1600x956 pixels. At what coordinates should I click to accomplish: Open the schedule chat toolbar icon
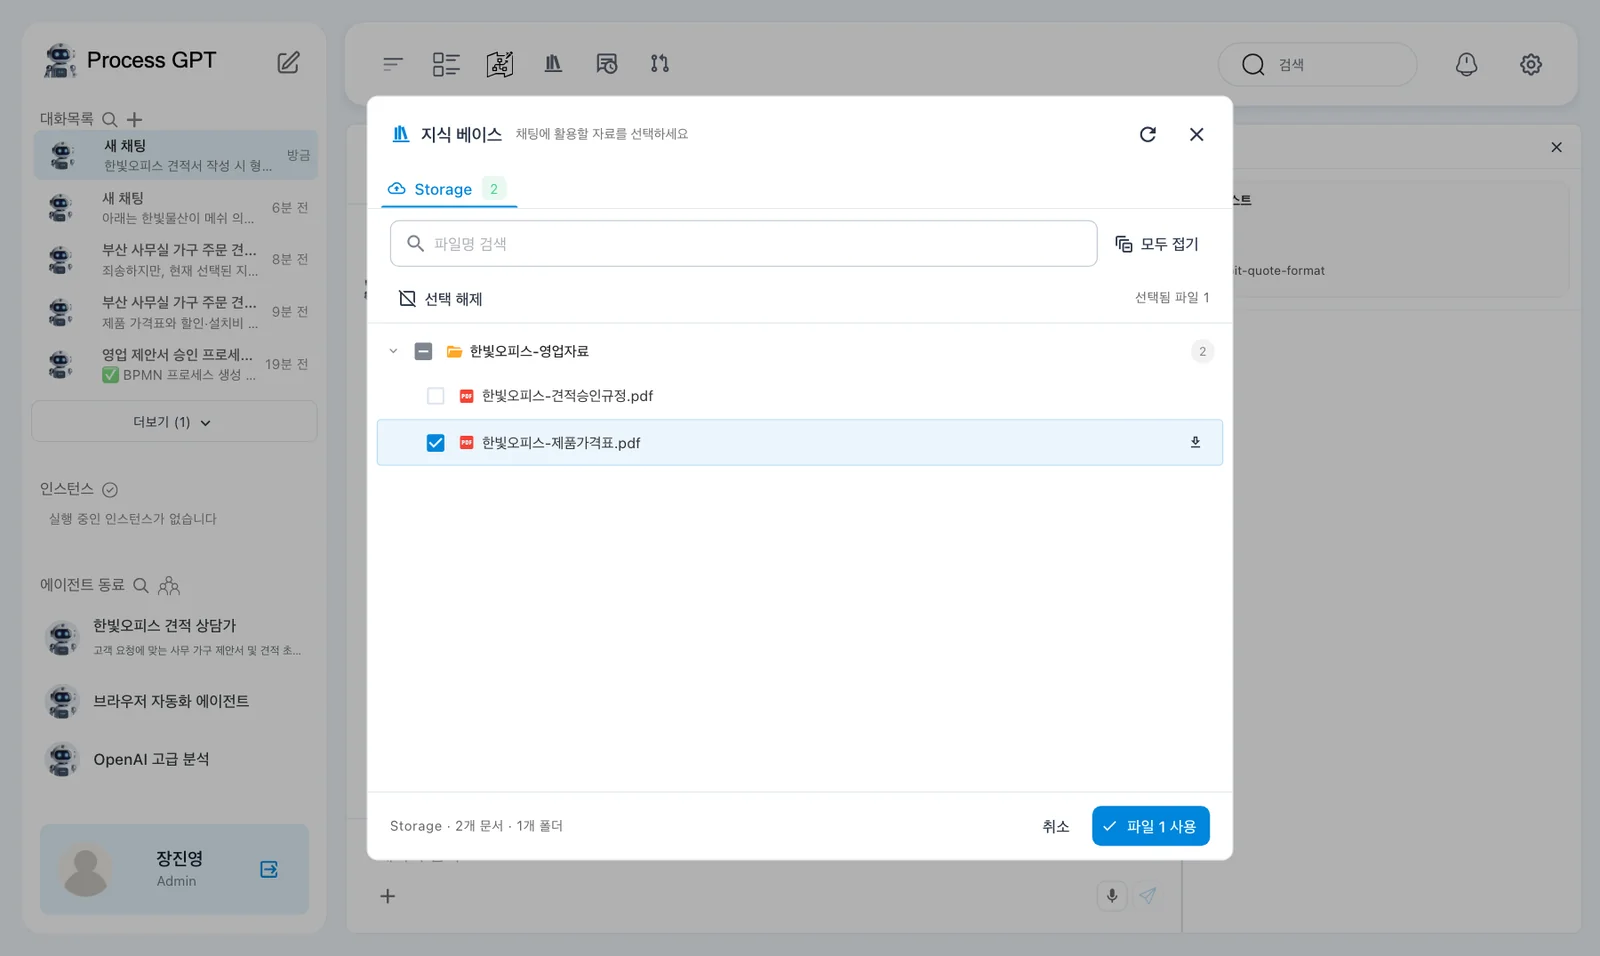point(607,64)
